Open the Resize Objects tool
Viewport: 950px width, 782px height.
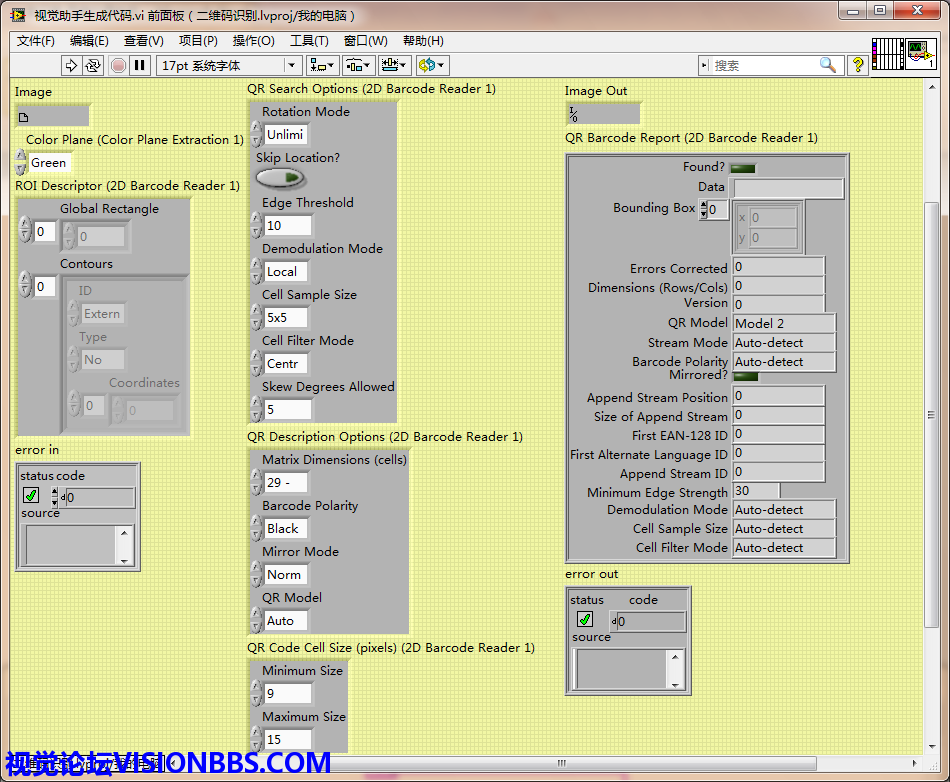coord(394,65)
